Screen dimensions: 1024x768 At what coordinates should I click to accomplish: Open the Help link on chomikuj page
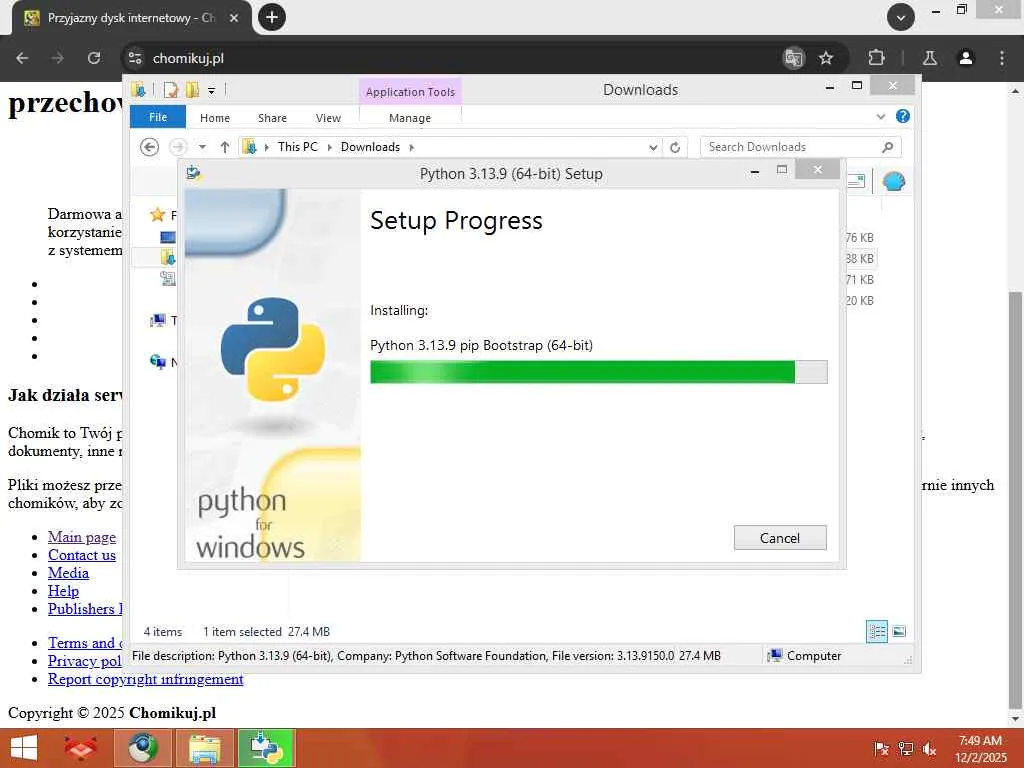63,591
